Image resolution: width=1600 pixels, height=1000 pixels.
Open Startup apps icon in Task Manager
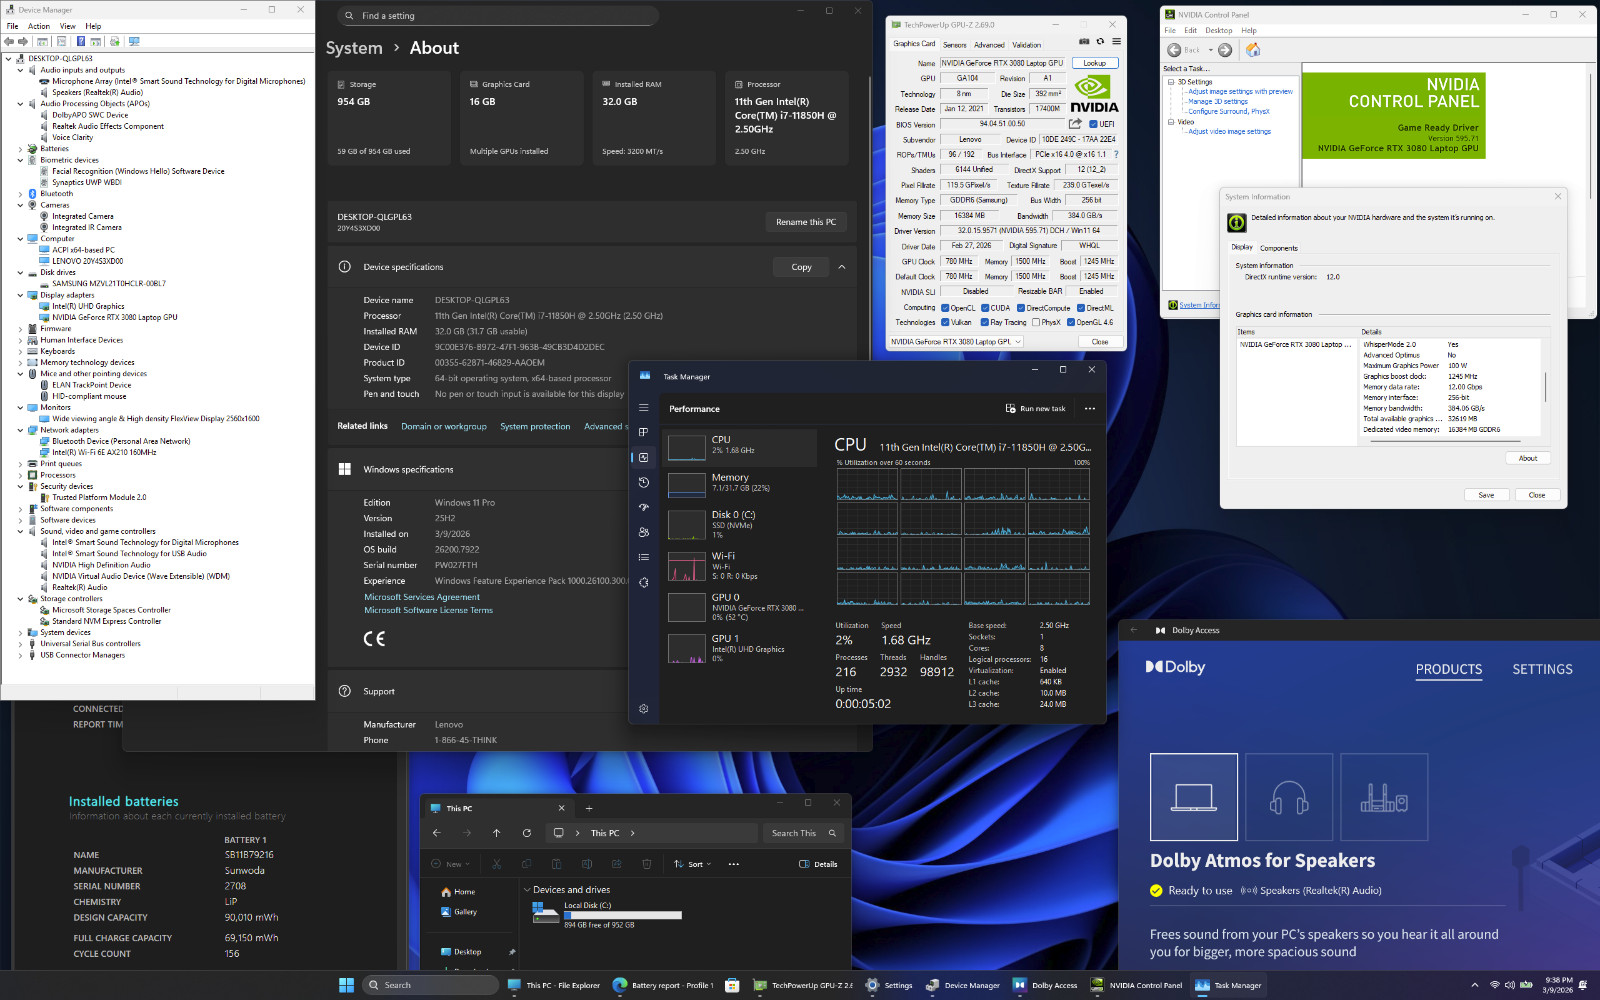(644, 507)
